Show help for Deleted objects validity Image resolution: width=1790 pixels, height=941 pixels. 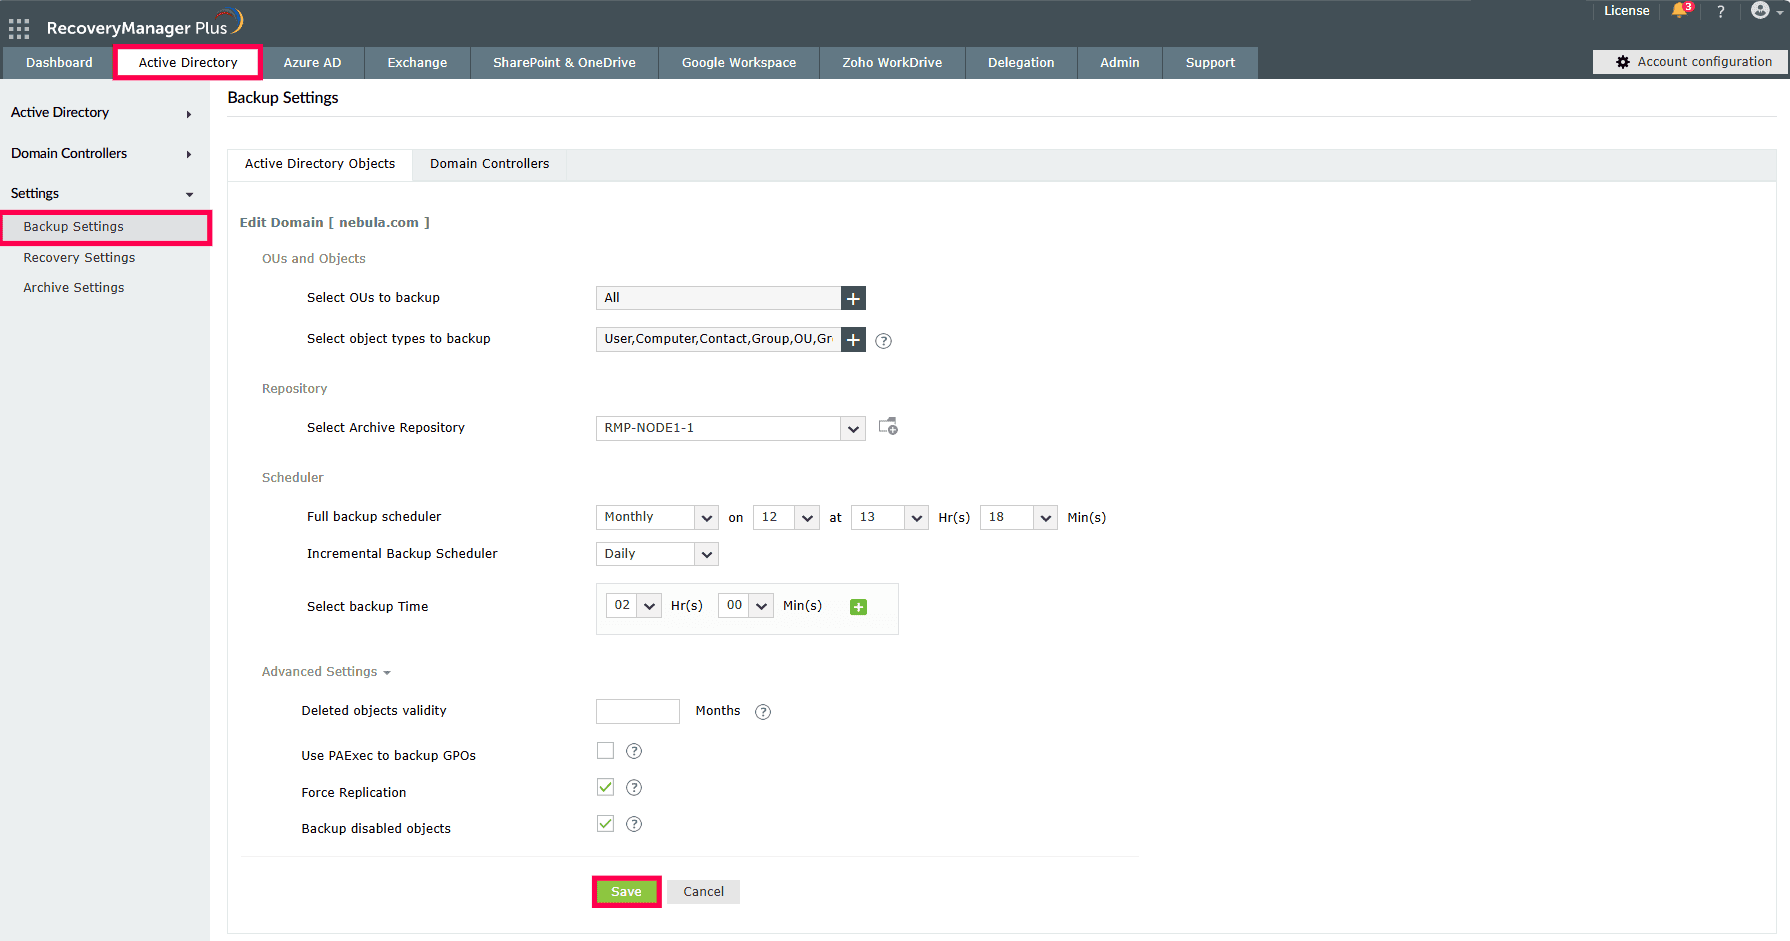coord(763,712)
